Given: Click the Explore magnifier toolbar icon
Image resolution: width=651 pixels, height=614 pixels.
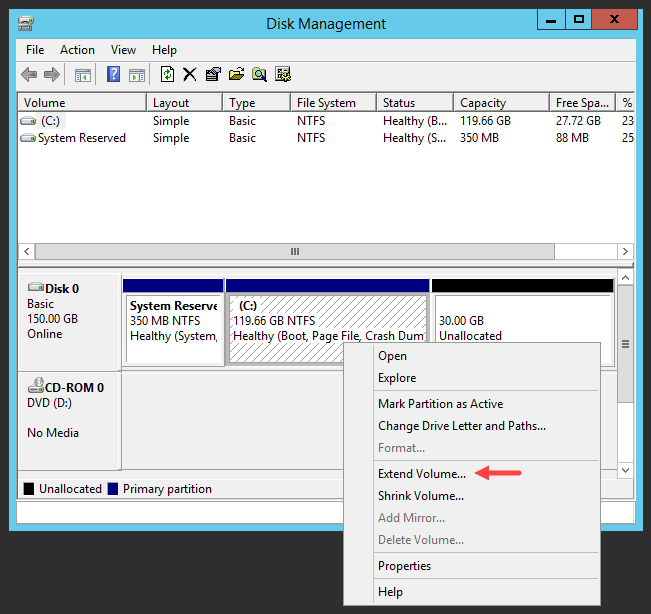Looking at the screenshot, I should [259, 75].
